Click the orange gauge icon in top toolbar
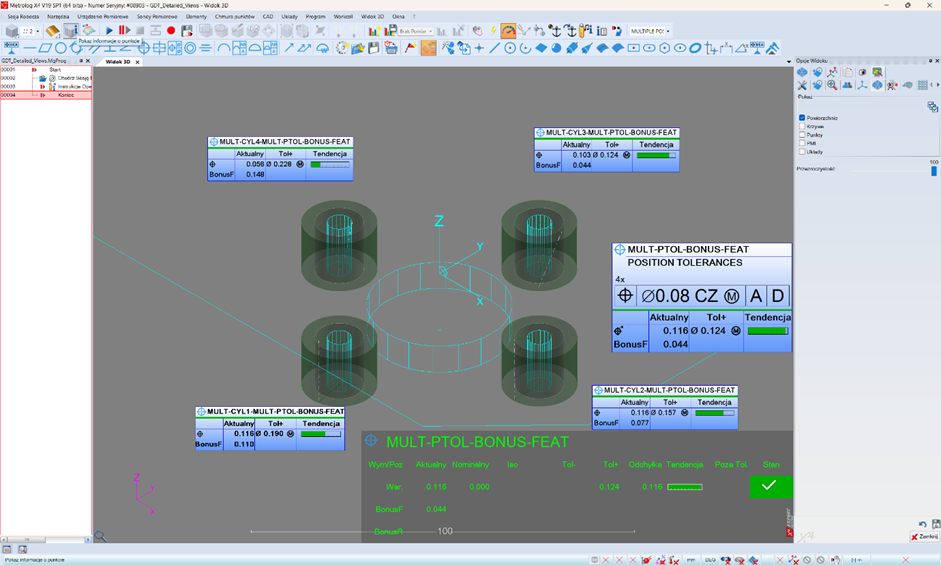Image resolution: width=941 pixels, height=565 pixels. pyautogui.click(x=508, y=31)
